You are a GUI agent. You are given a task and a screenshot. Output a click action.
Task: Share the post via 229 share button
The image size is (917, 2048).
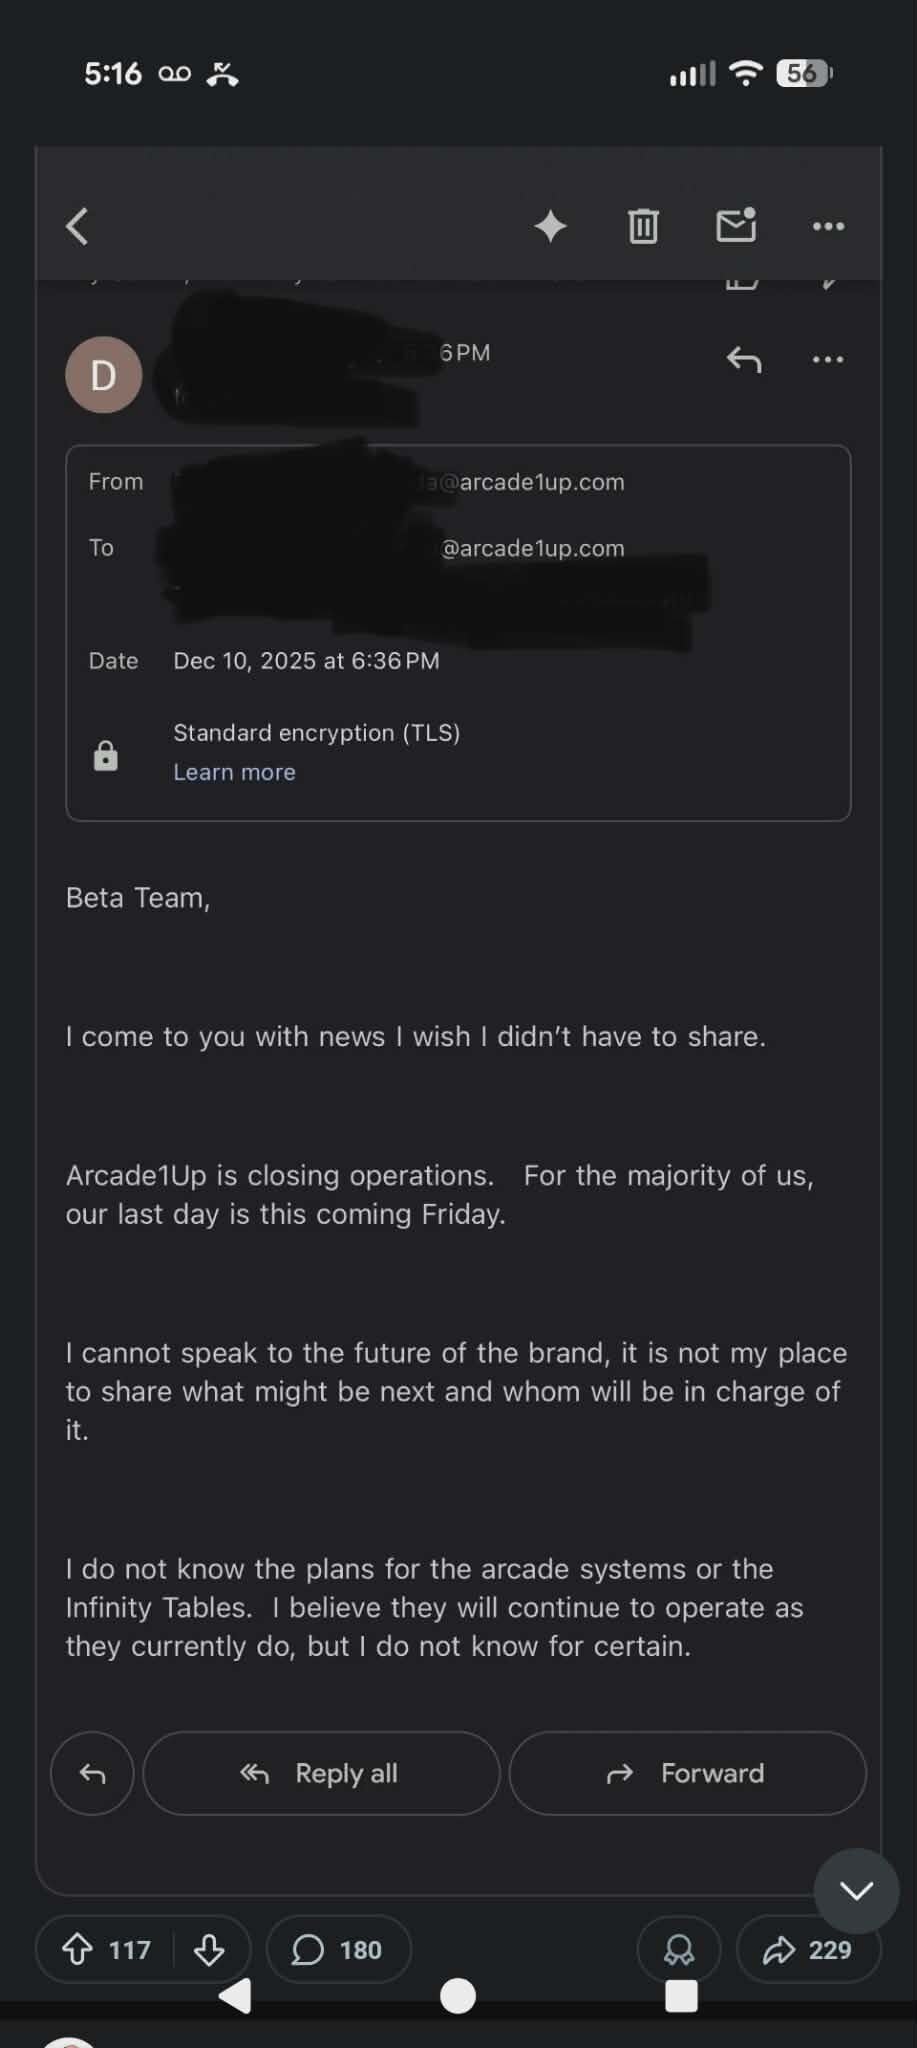point(808,1949)
